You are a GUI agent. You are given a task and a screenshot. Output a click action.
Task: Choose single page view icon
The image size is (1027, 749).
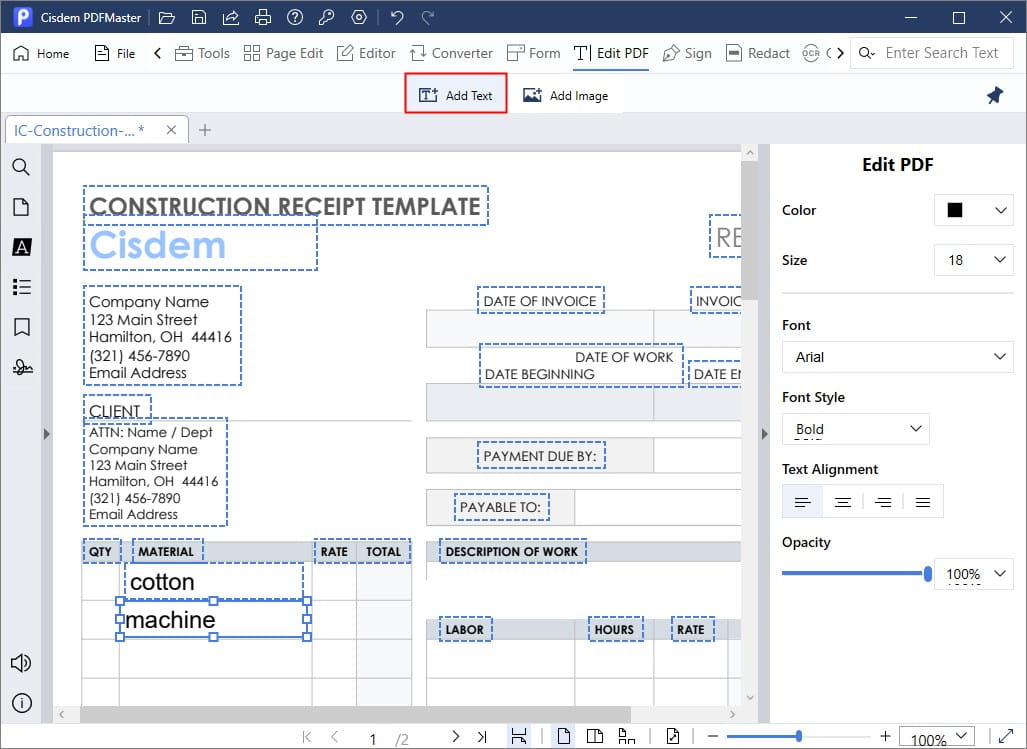pyautogui.click(x=563, y=737)
